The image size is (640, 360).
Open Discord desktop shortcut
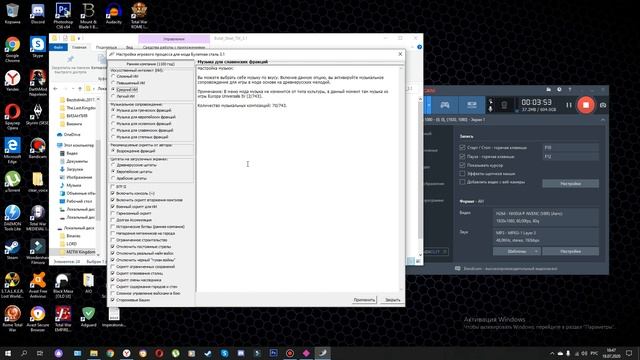(38, 13)
